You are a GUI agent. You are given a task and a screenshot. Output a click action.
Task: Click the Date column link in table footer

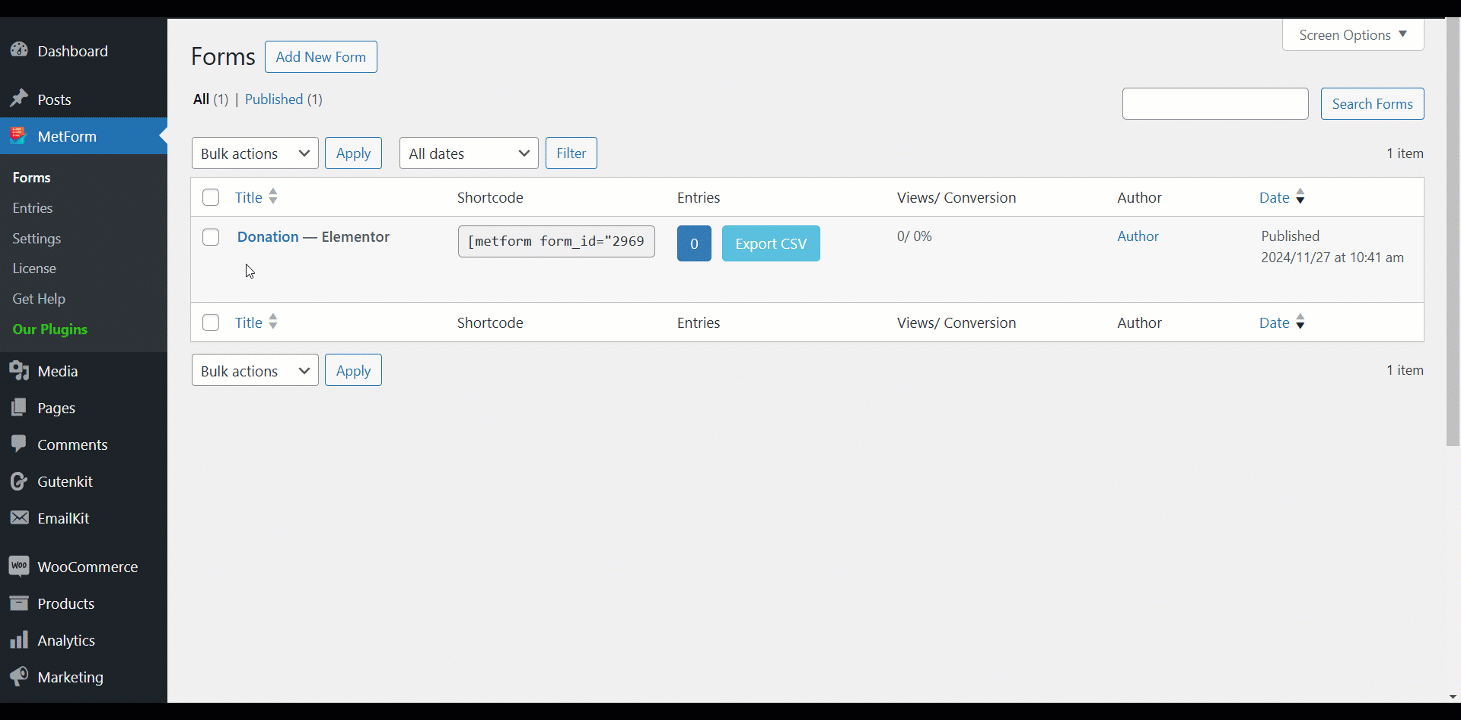click(1274, 323)
